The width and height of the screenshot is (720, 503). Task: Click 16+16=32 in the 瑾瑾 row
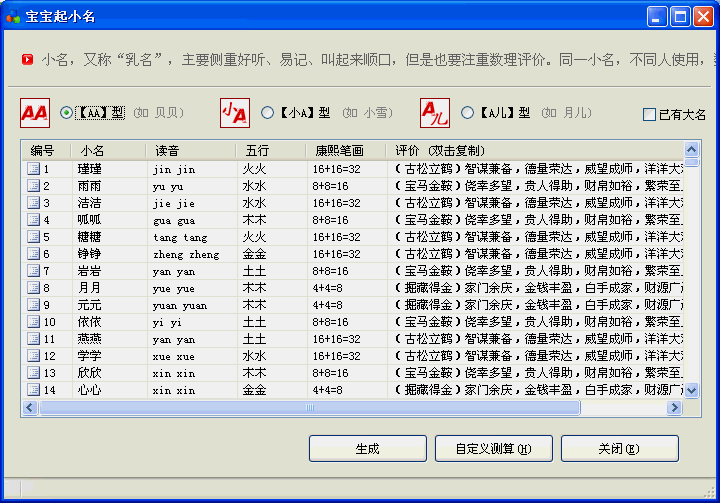(x=337, y=169)
